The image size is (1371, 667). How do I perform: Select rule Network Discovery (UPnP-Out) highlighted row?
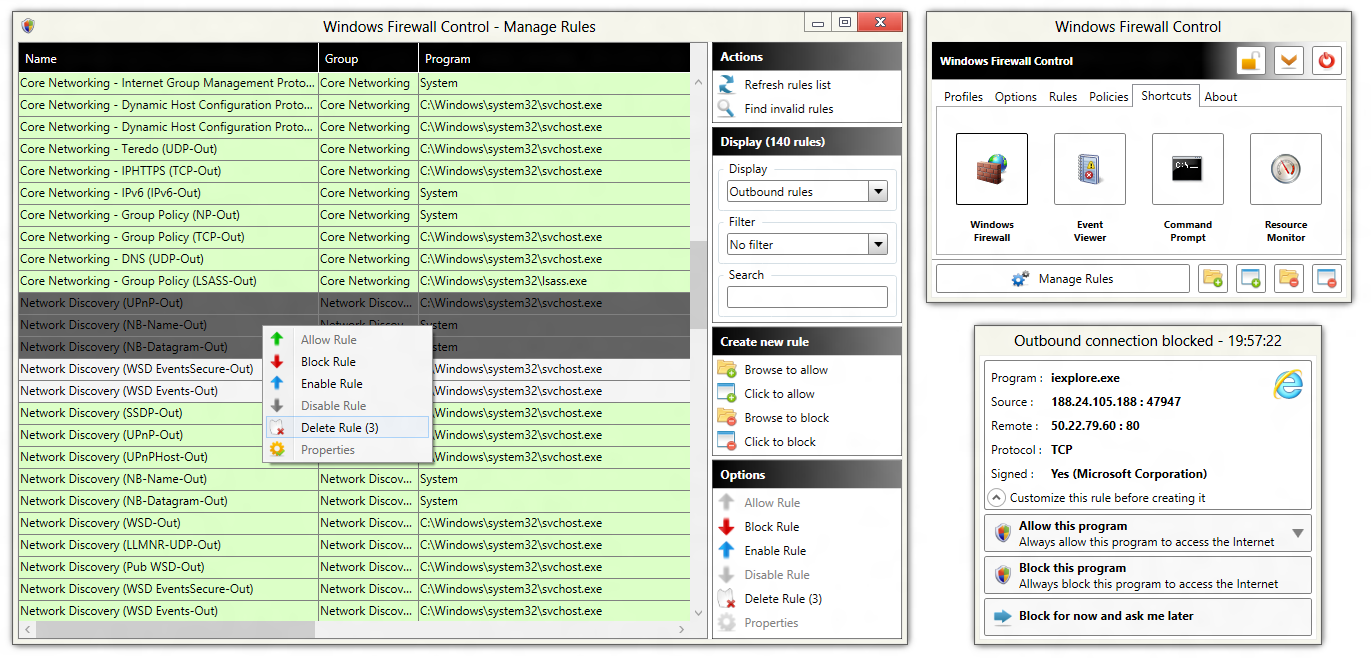point(354,303)
